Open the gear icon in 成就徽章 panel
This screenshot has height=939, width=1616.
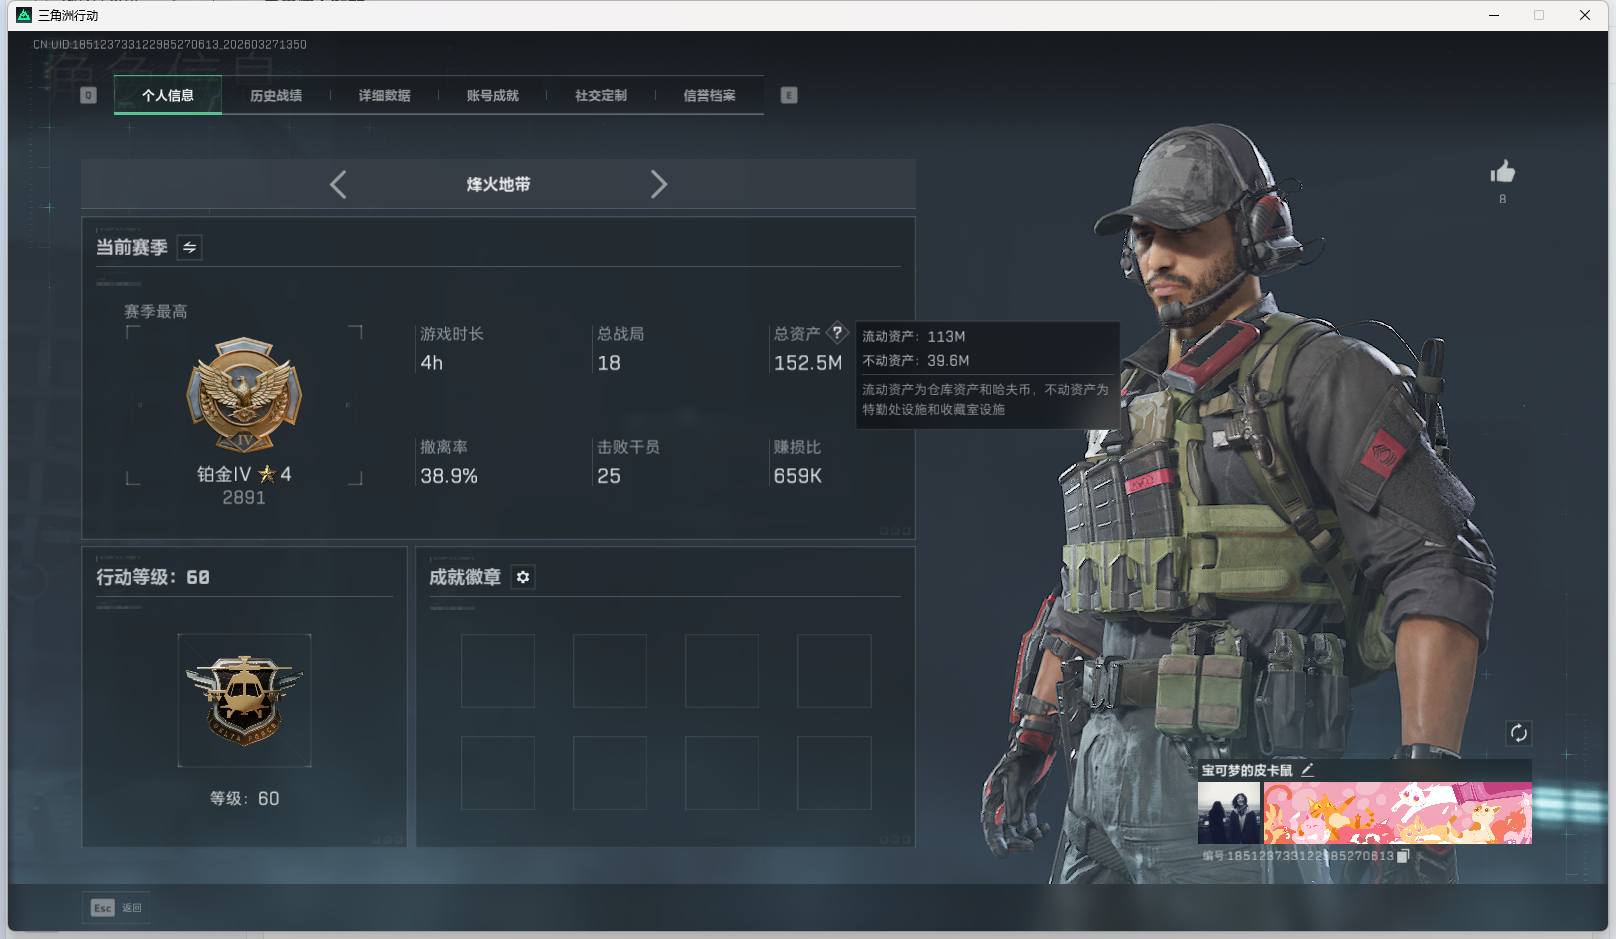point(523,577)
